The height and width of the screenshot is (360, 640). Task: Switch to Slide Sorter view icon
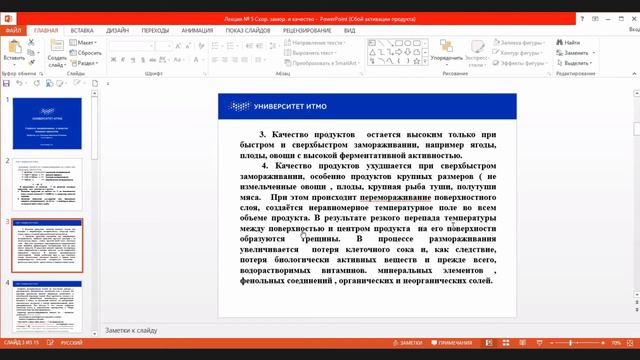pos(506,343)
